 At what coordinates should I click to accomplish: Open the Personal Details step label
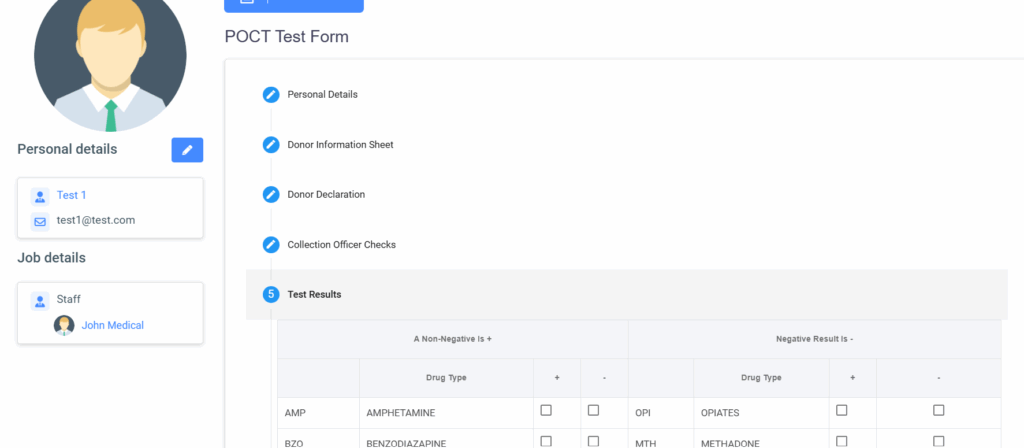point(322,95)
